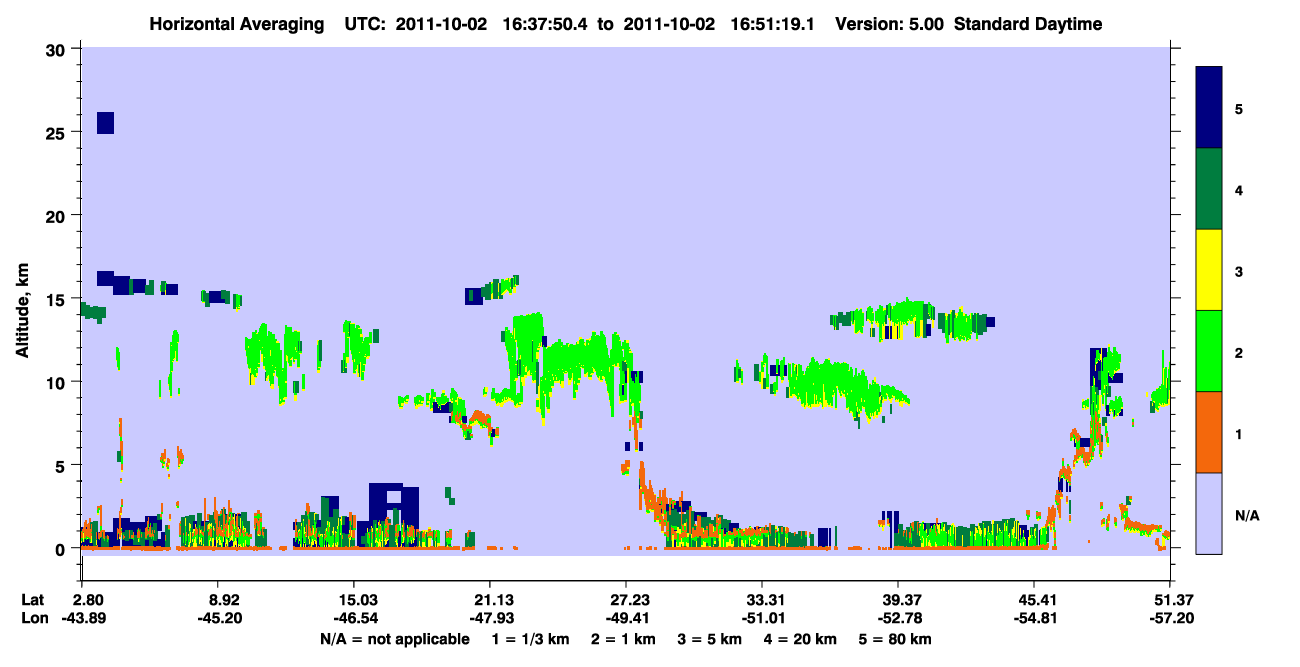Click the longitude value -54.81

pyautogui.click(x=1034, y=618)
